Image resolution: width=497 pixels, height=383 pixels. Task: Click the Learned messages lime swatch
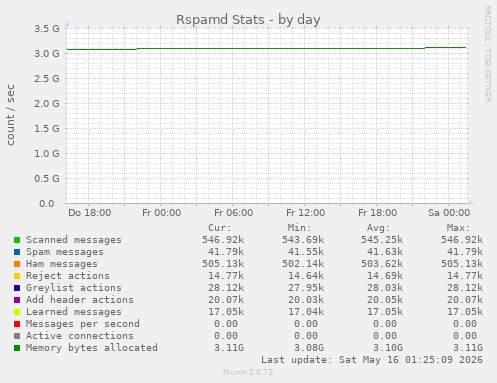[x=17, y=312]
